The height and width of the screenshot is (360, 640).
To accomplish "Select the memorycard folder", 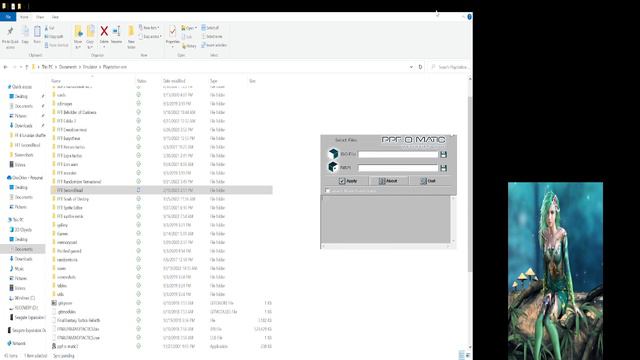I will [67, 242].
